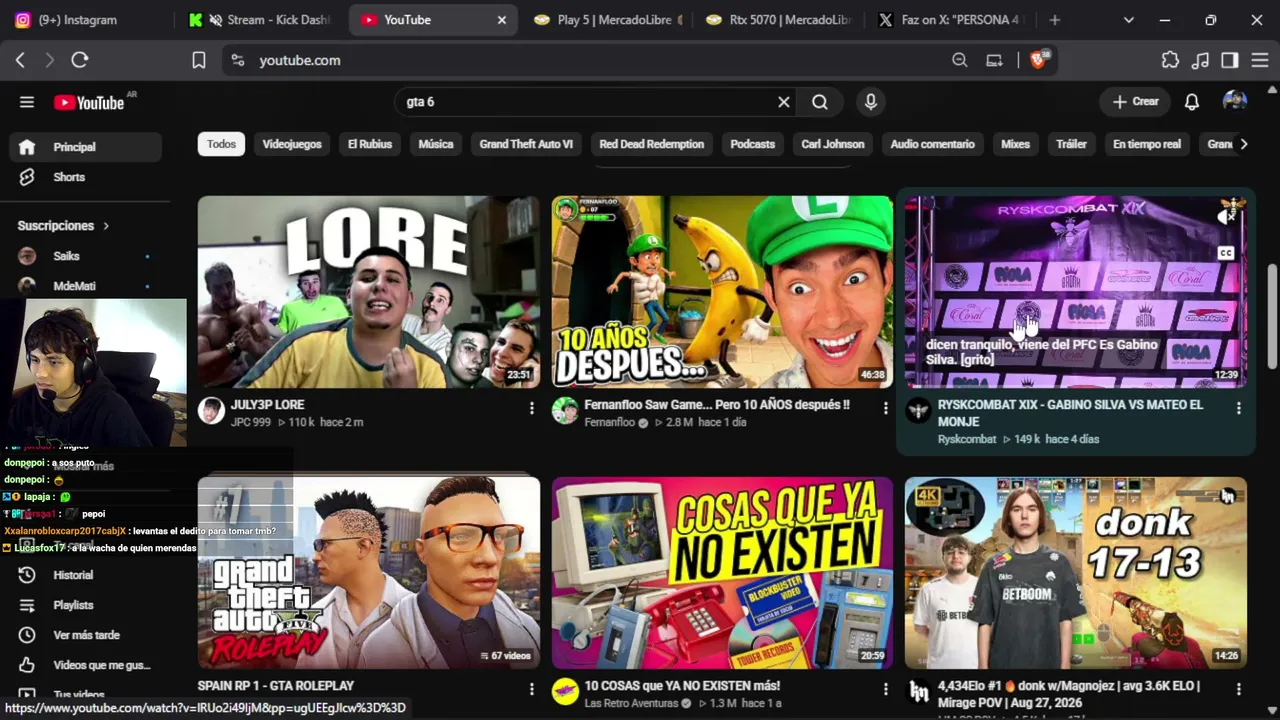Reload the YouTube page

(80, 60)
